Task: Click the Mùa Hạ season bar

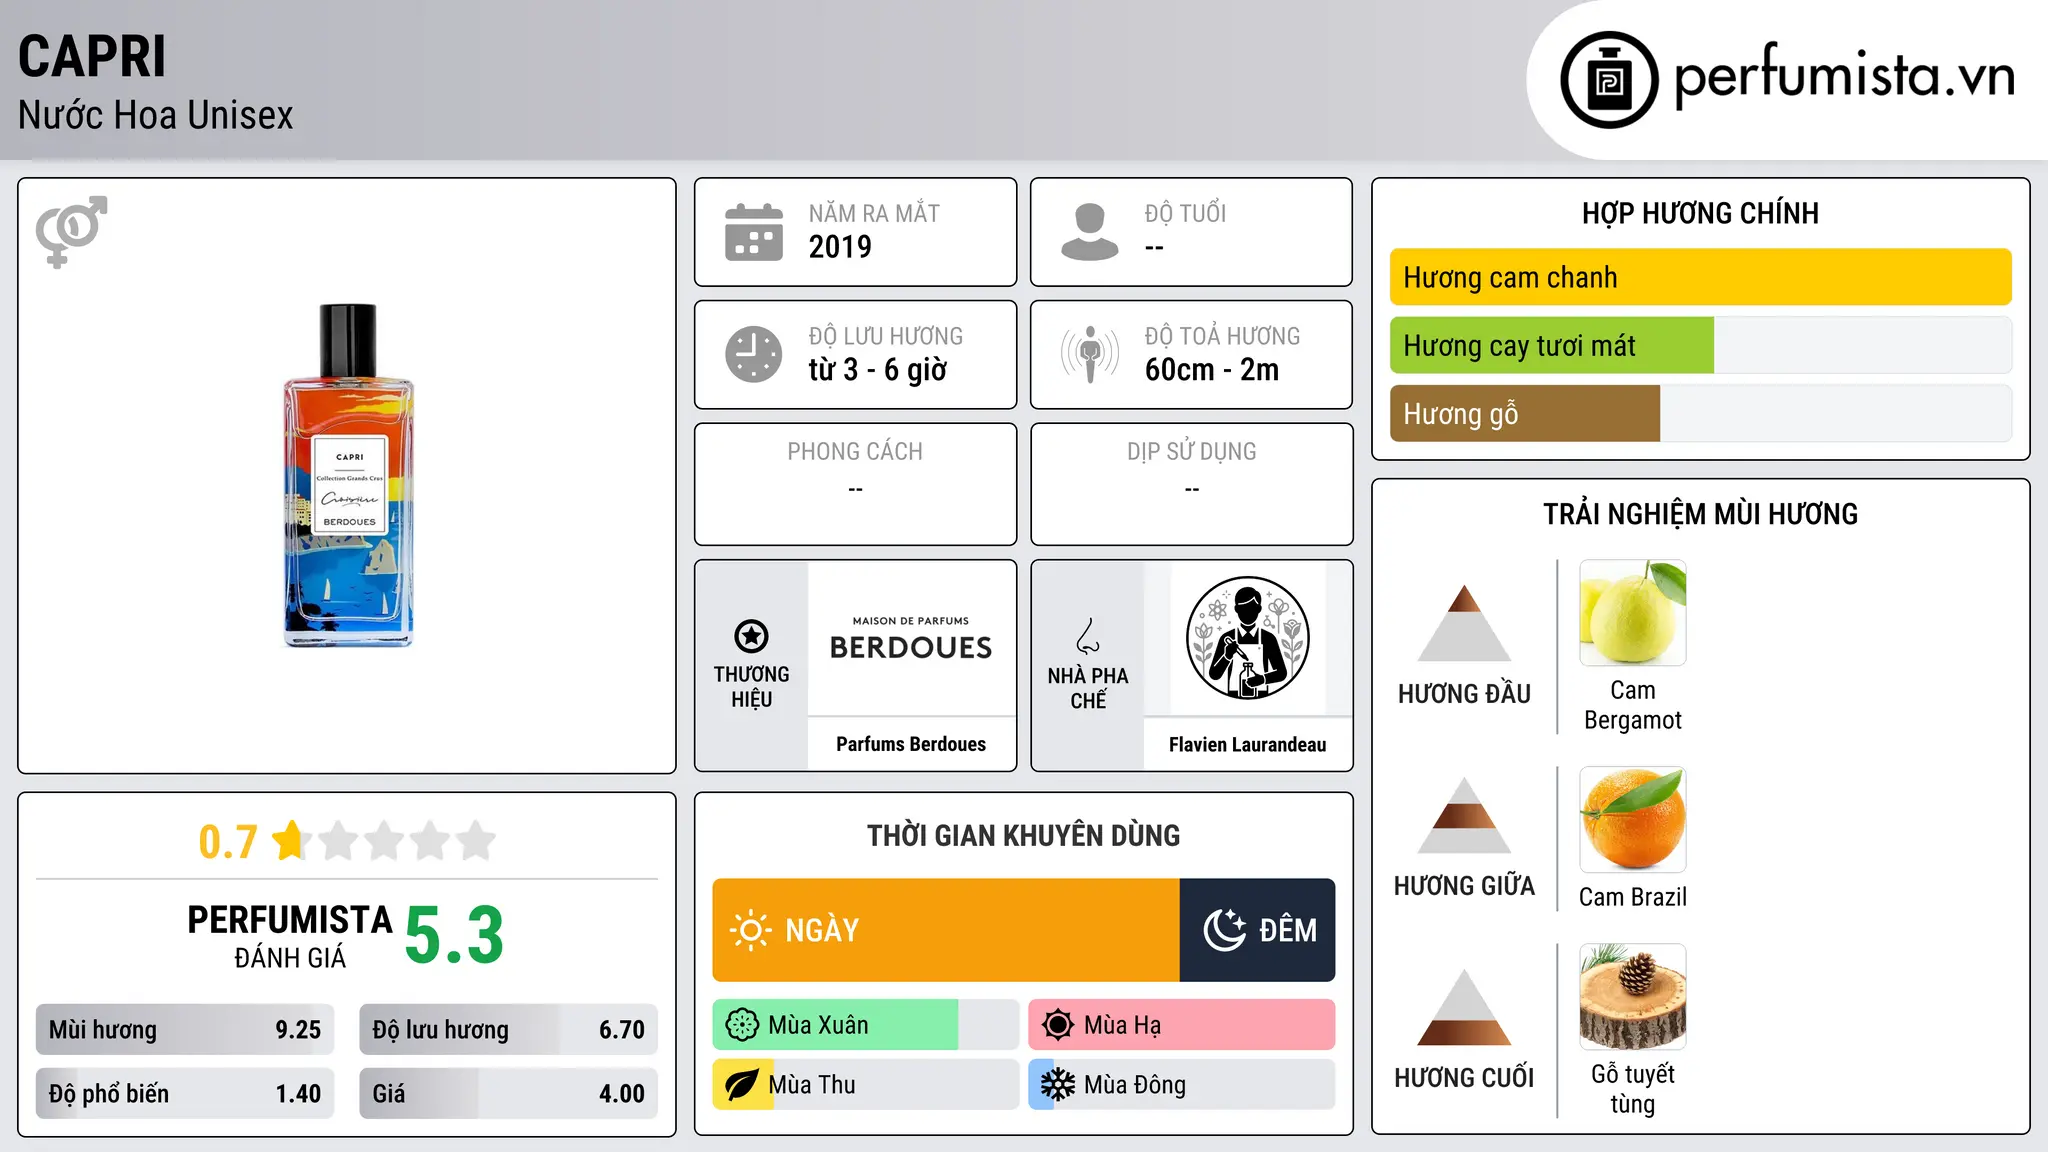Action: pos(1182,1025)
